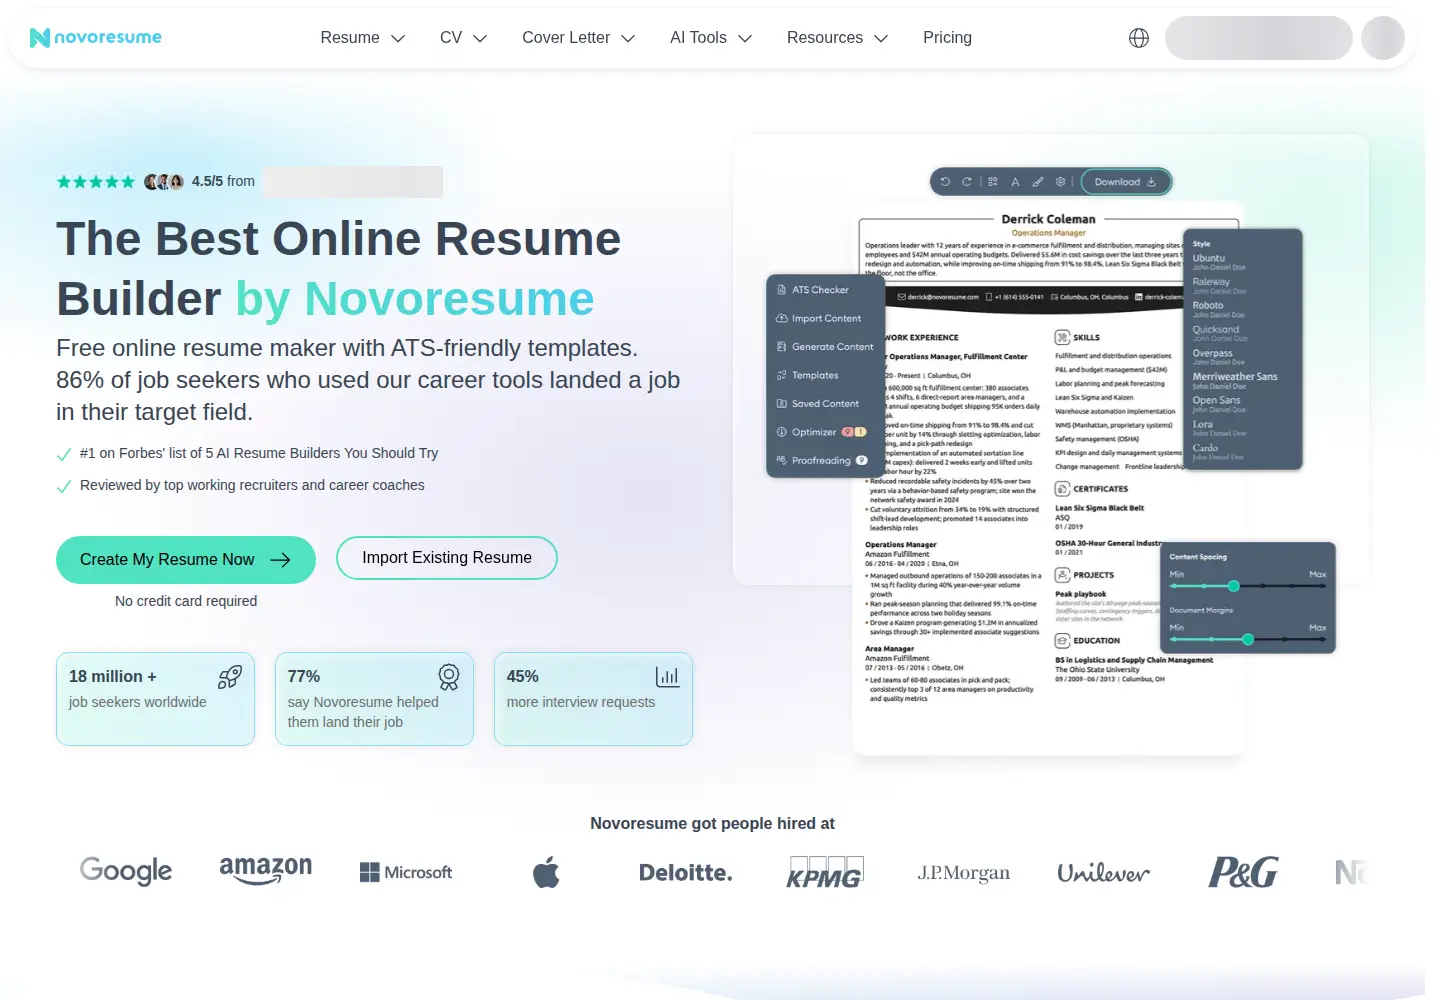Viewport: 1440px width, 1000px height.
Task: Click the Generate Content item in preview panel
Action: point(826,347)
